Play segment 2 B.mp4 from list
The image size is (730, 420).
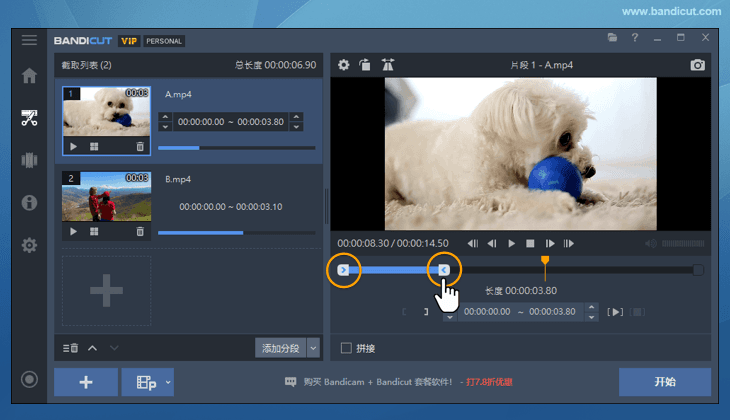click(74, 231)
